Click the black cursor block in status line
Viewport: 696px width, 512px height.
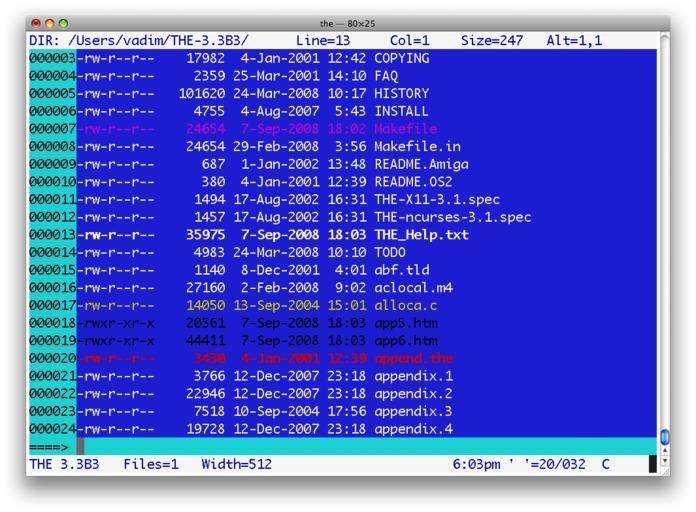(653, 465)
